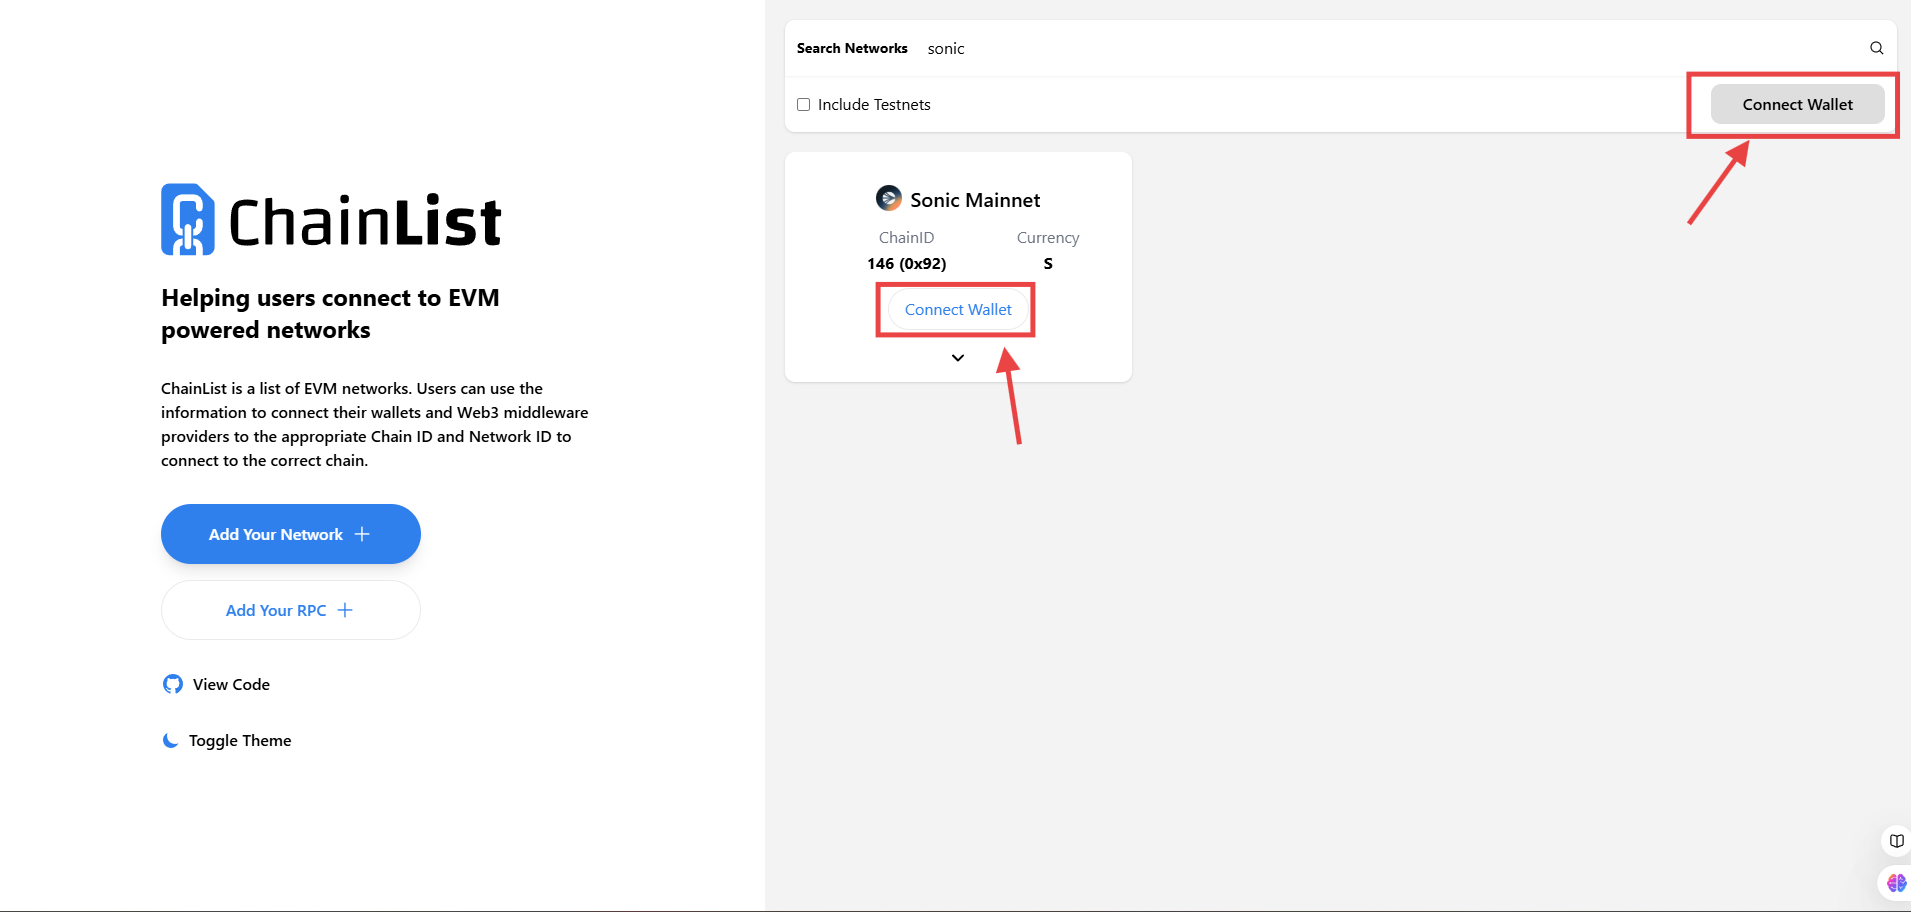Select the Sonic Mainnet title text
The width and height of the screenshot is (1911, 912).
(x=975, y=200)
